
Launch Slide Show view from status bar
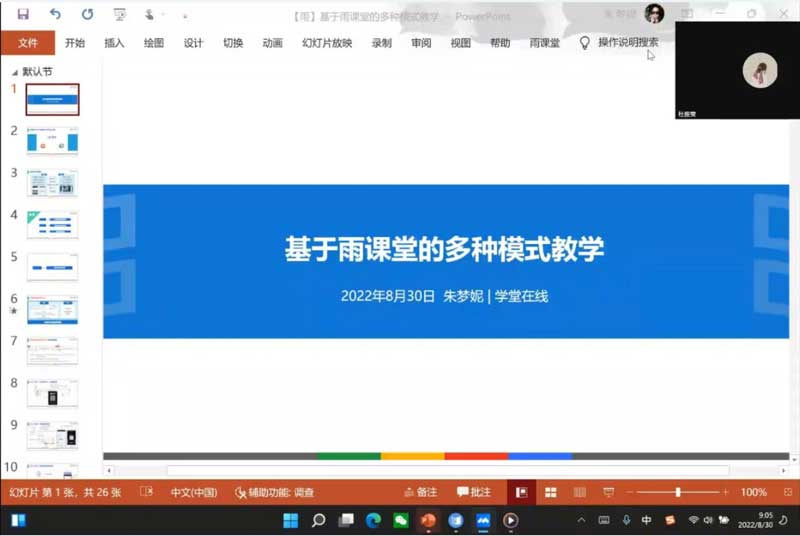(x=608, y=492)
